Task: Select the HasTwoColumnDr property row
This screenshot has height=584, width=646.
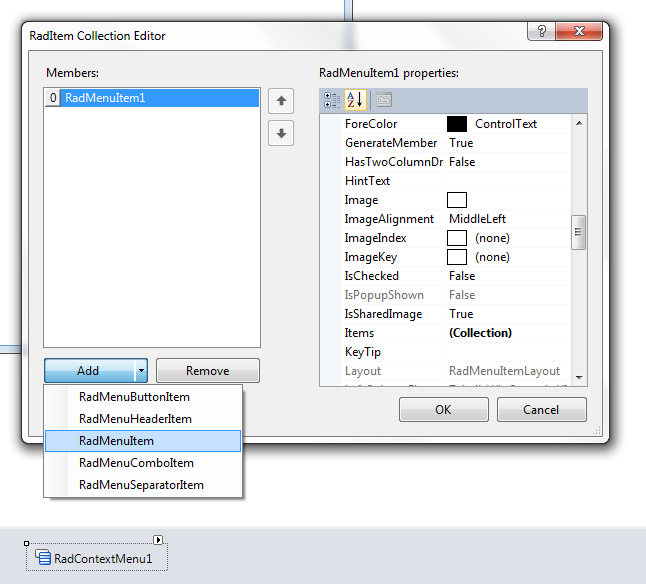Action: point(456,162)
